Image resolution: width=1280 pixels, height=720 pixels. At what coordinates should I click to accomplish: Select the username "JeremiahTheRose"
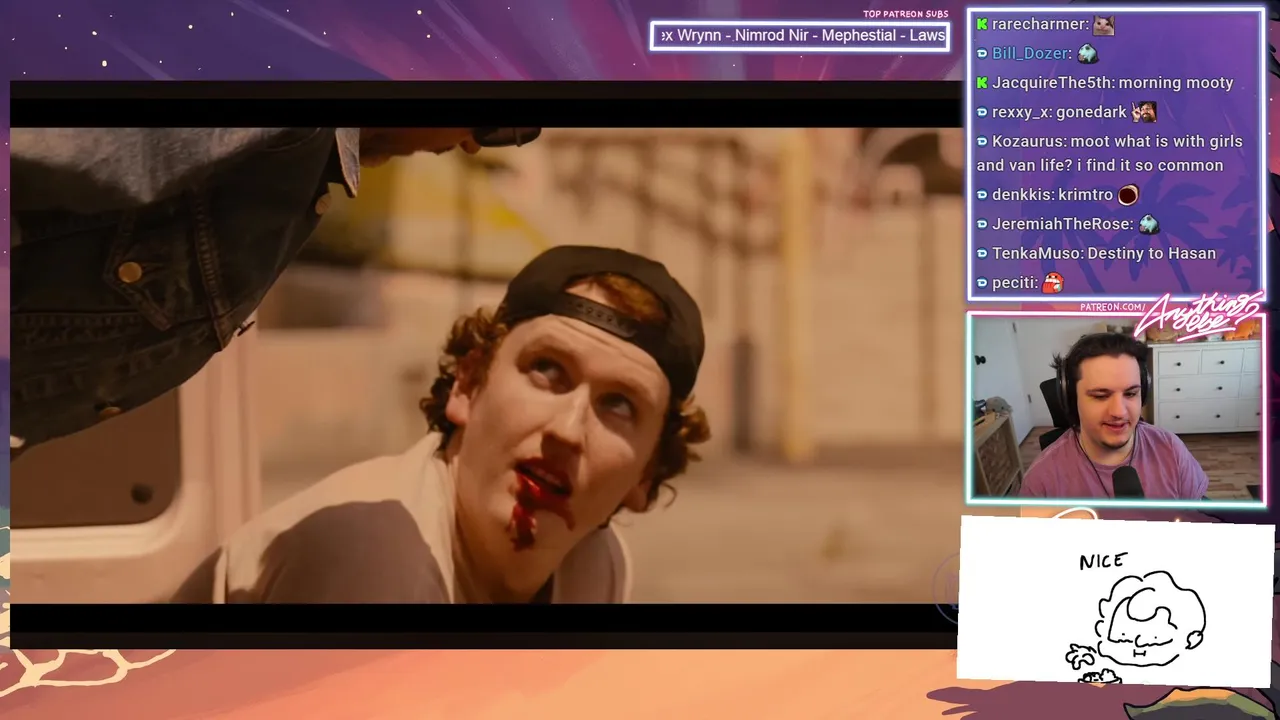1062,224
